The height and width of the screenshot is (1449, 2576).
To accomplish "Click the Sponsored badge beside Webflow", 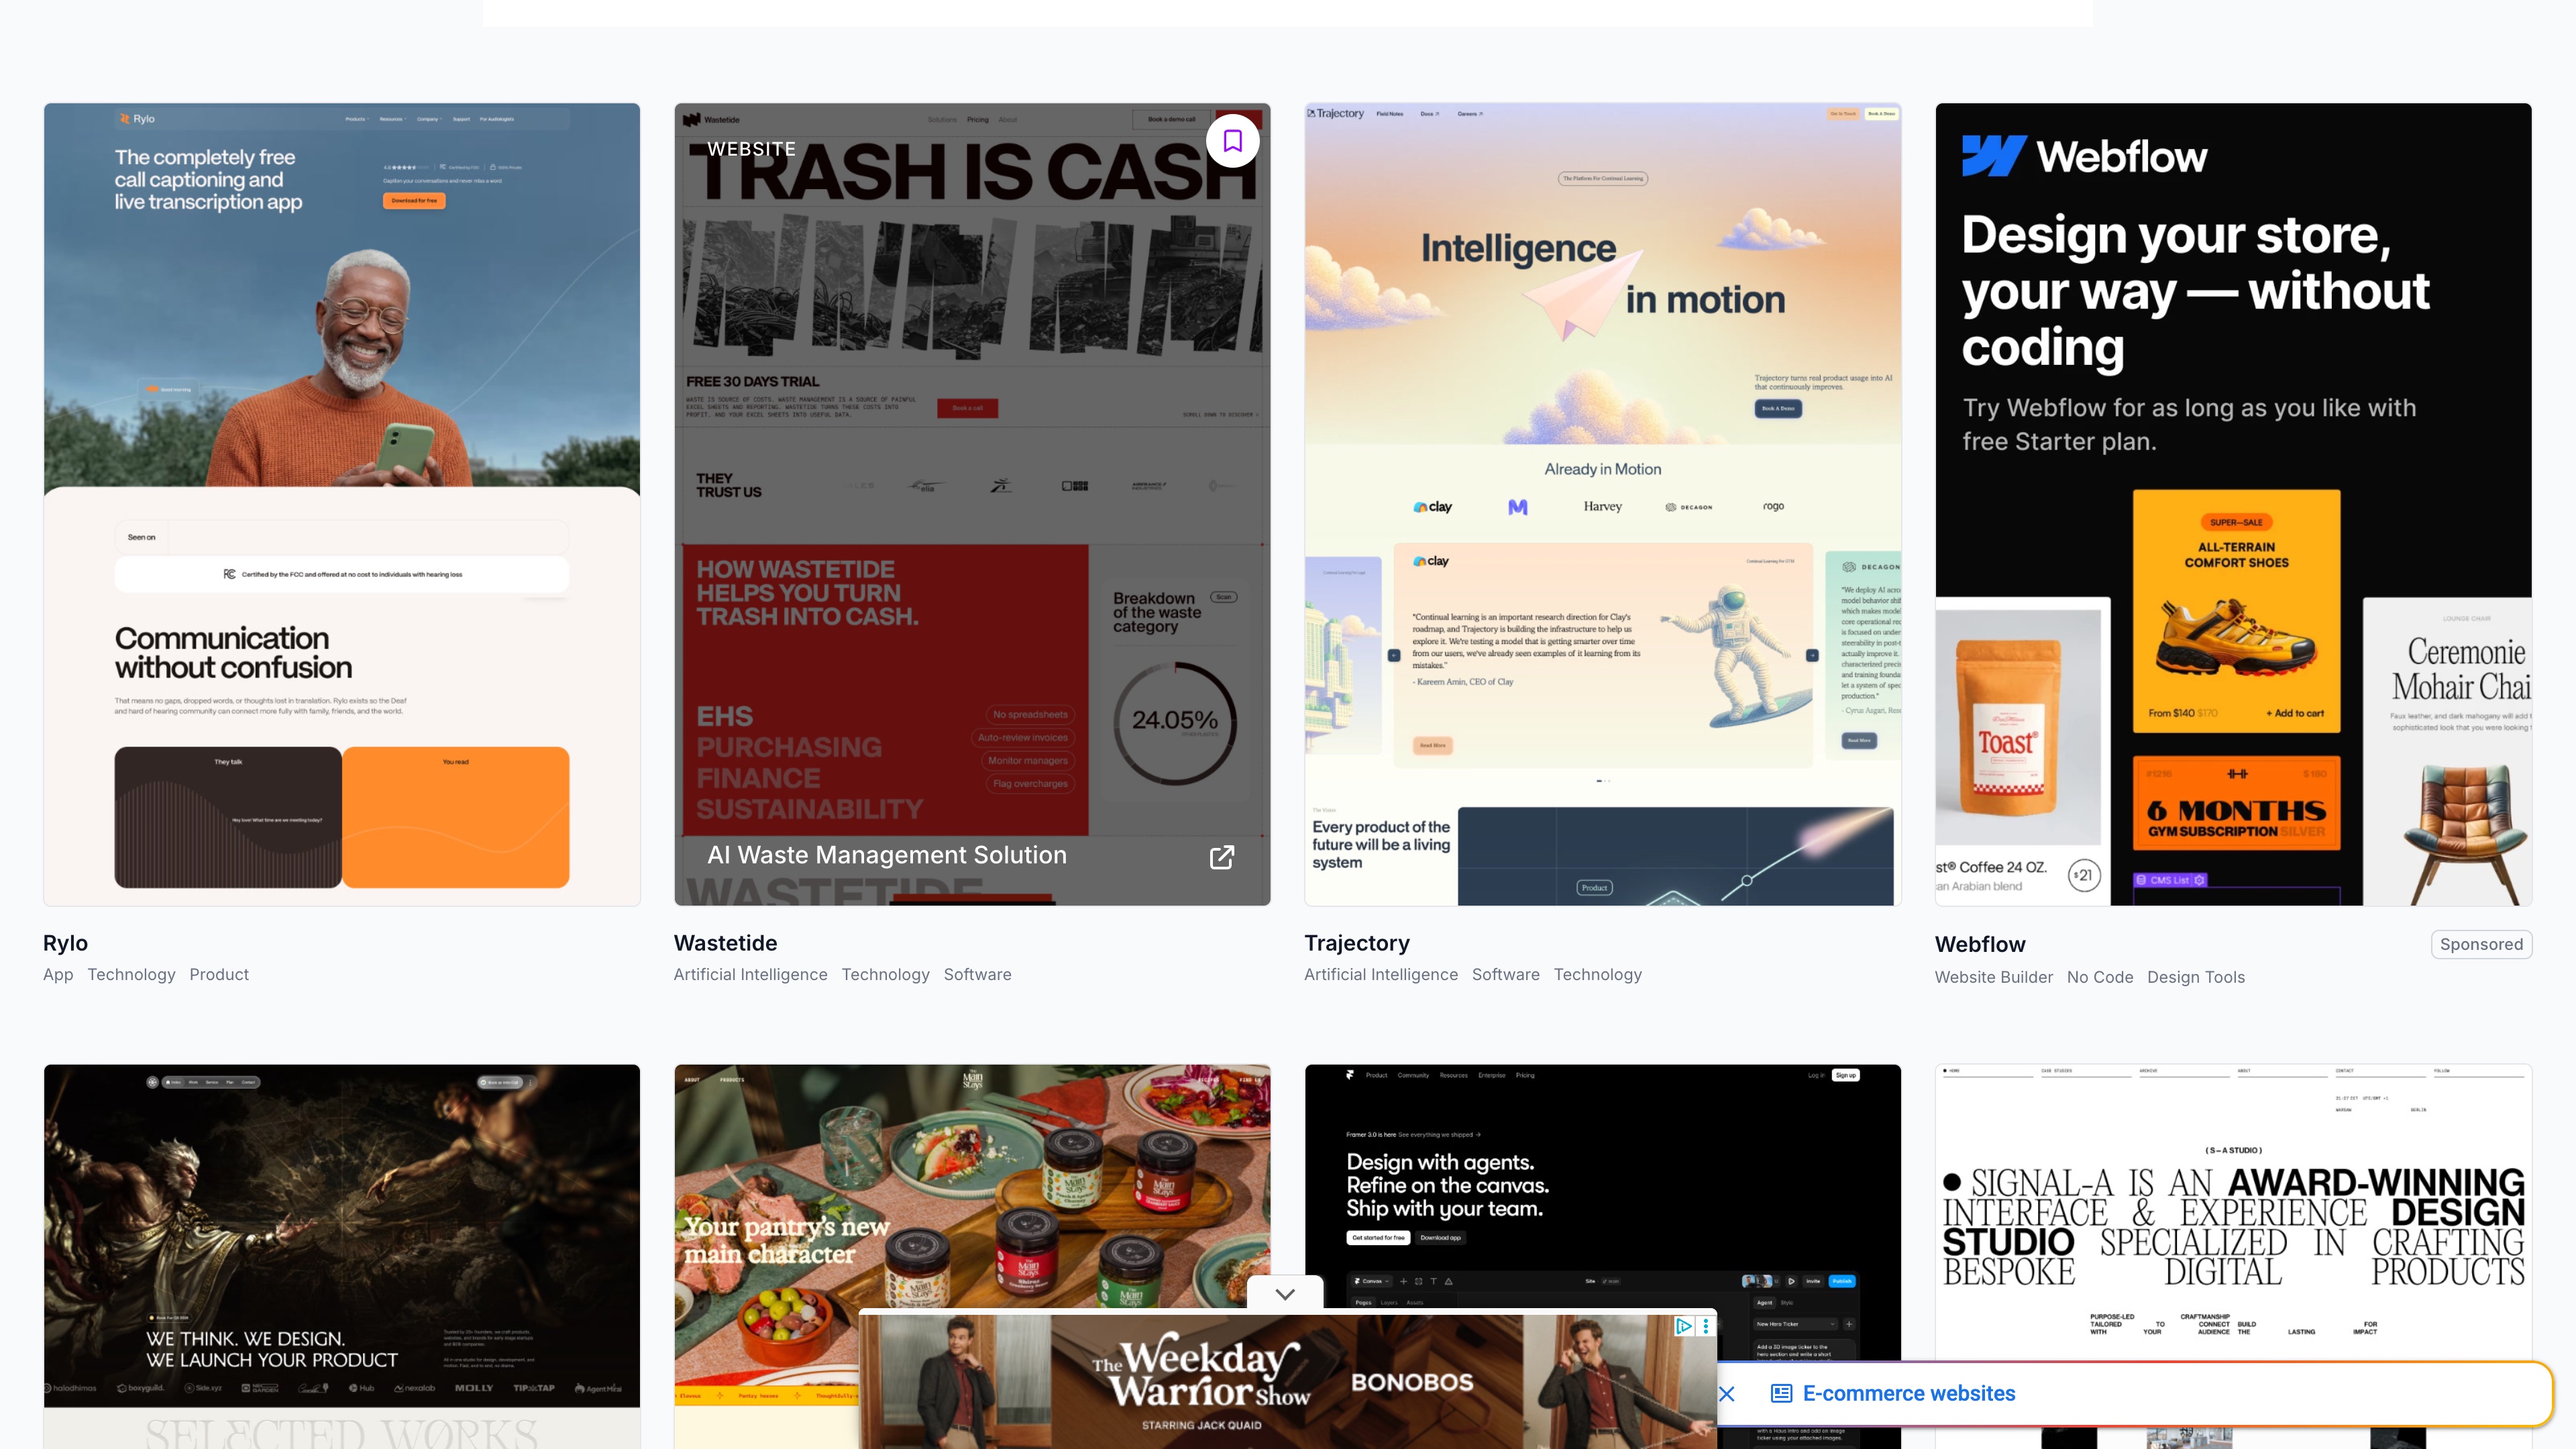I will (2481, 944).
